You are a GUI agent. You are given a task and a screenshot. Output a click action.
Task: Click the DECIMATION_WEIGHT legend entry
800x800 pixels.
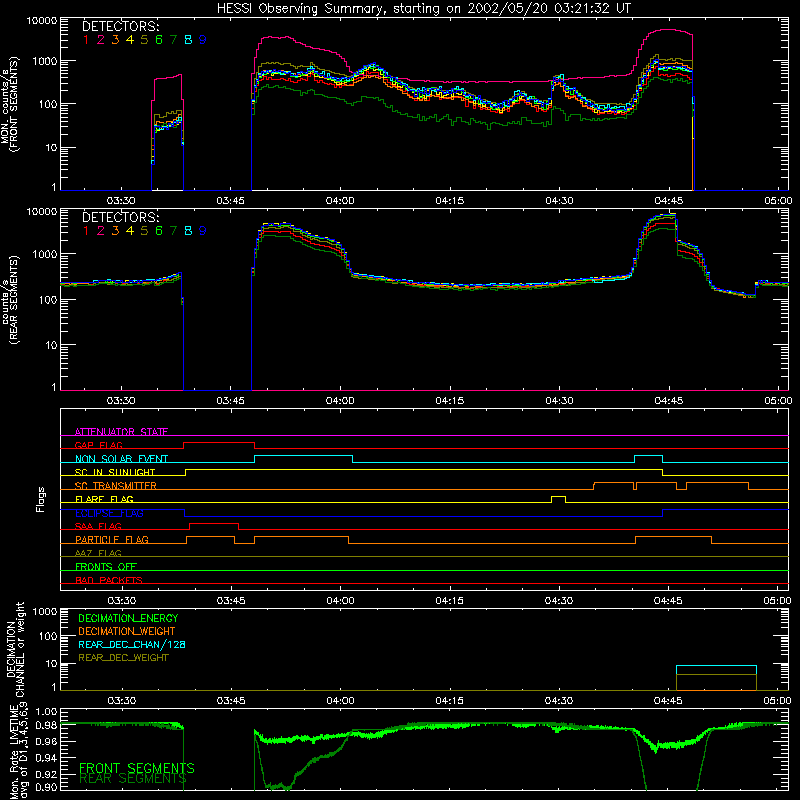[x=127, y=631]
